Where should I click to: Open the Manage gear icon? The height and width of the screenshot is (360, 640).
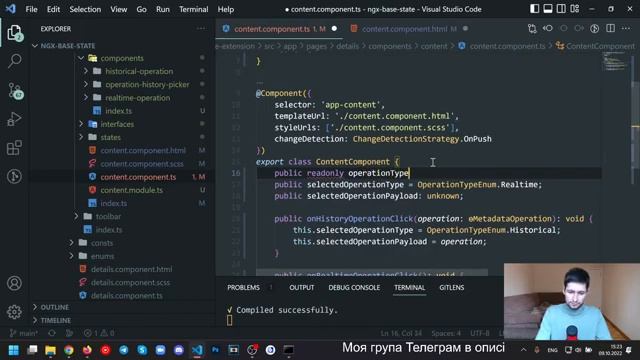tap(14, 312)
